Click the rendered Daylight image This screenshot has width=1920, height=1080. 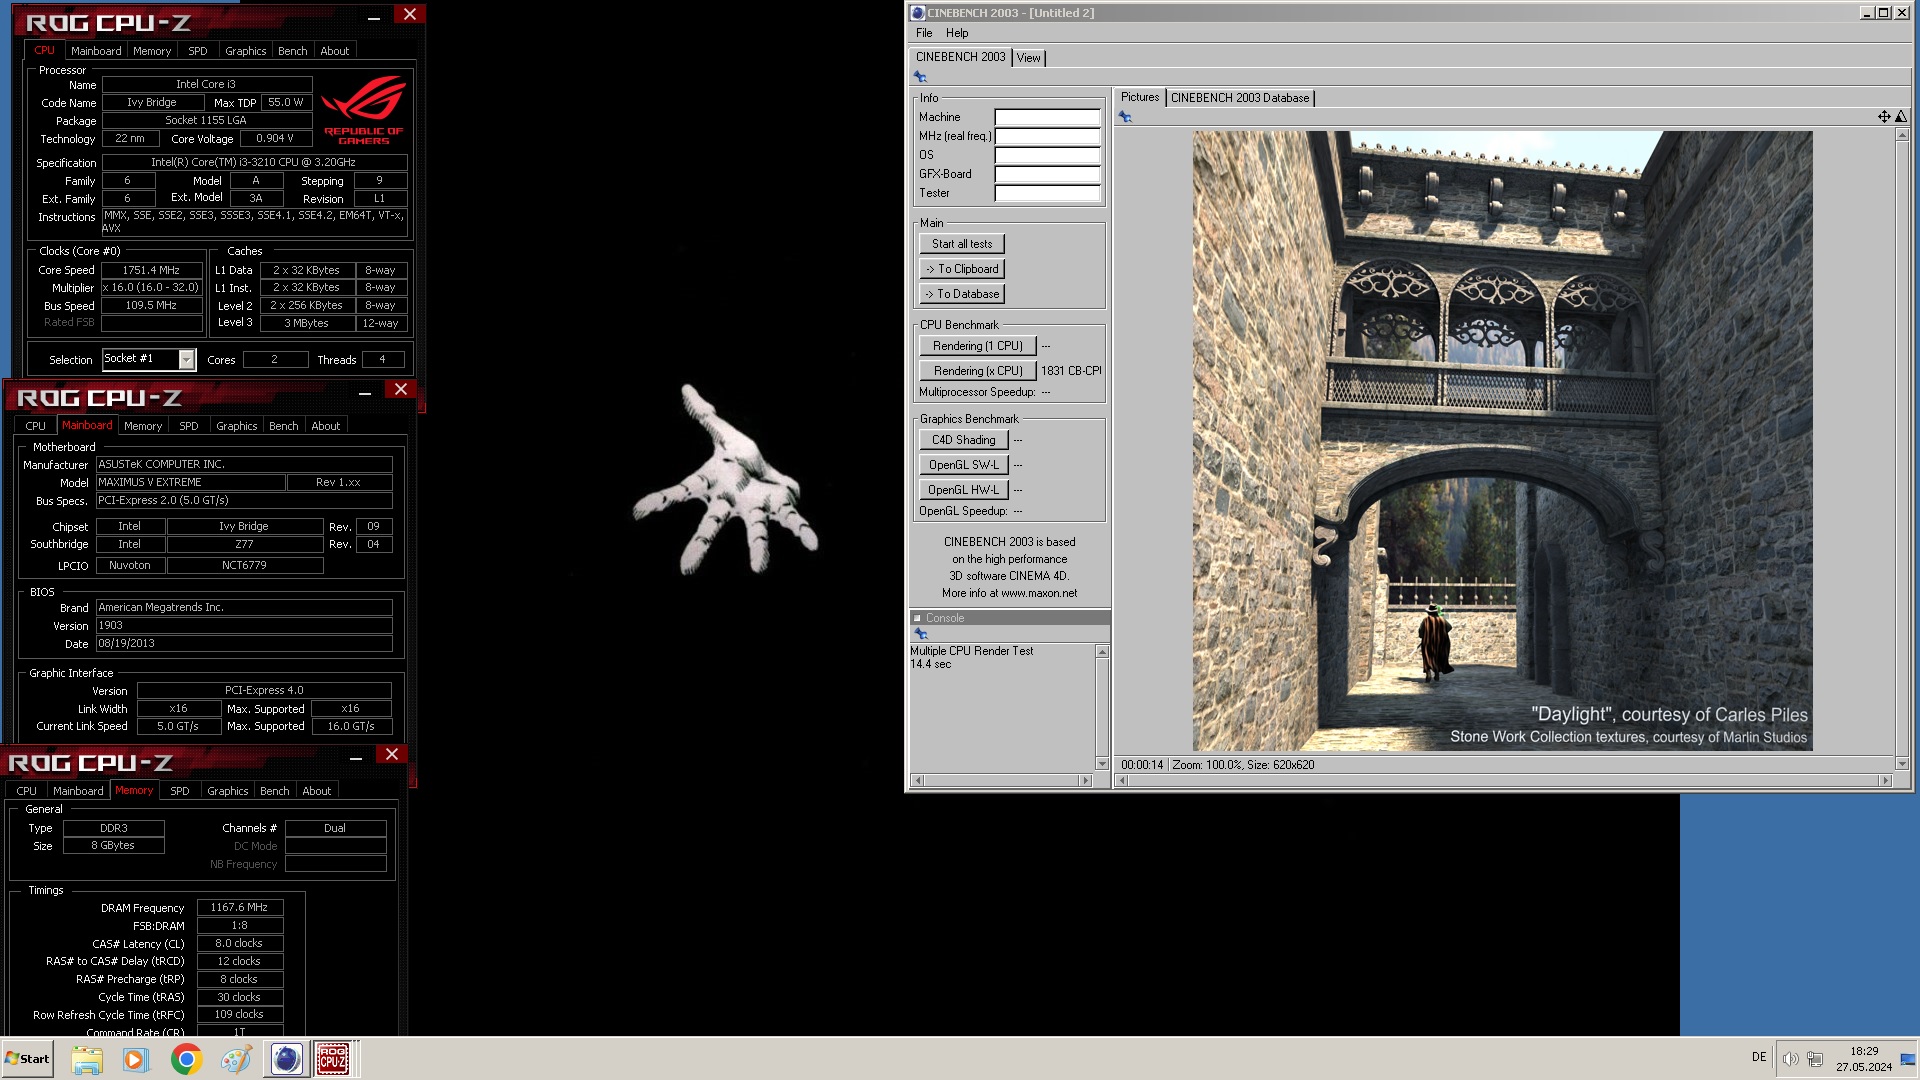(1502, 441)
